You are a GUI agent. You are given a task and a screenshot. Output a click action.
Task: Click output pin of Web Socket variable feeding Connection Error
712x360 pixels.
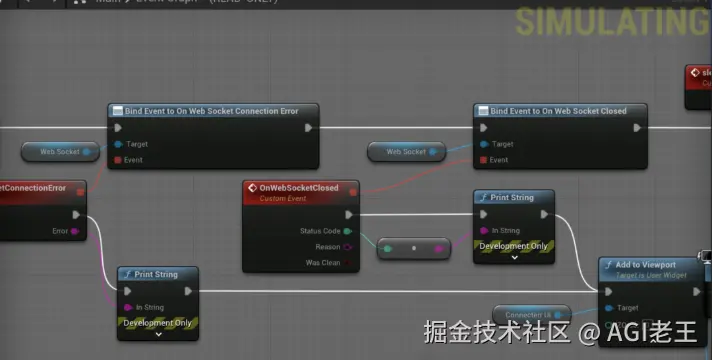tap(87, 152)
